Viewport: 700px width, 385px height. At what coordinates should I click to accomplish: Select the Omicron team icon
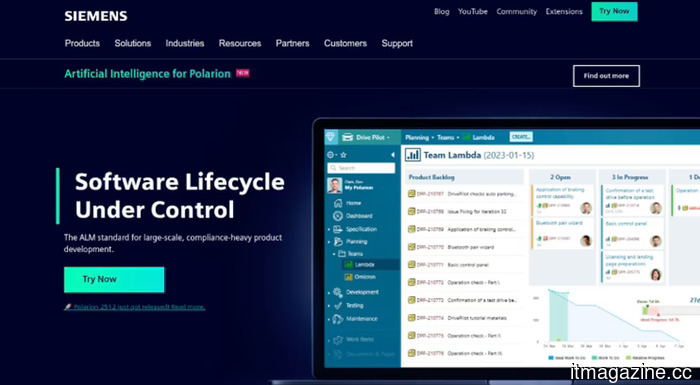349,277
